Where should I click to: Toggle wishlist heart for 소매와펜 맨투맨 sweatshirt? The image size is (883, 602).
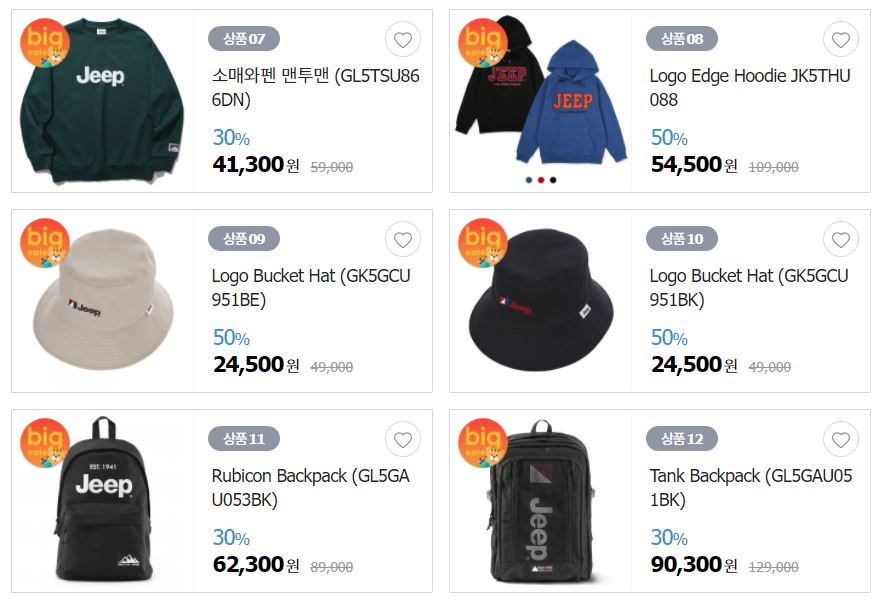(x=403, y=39)
